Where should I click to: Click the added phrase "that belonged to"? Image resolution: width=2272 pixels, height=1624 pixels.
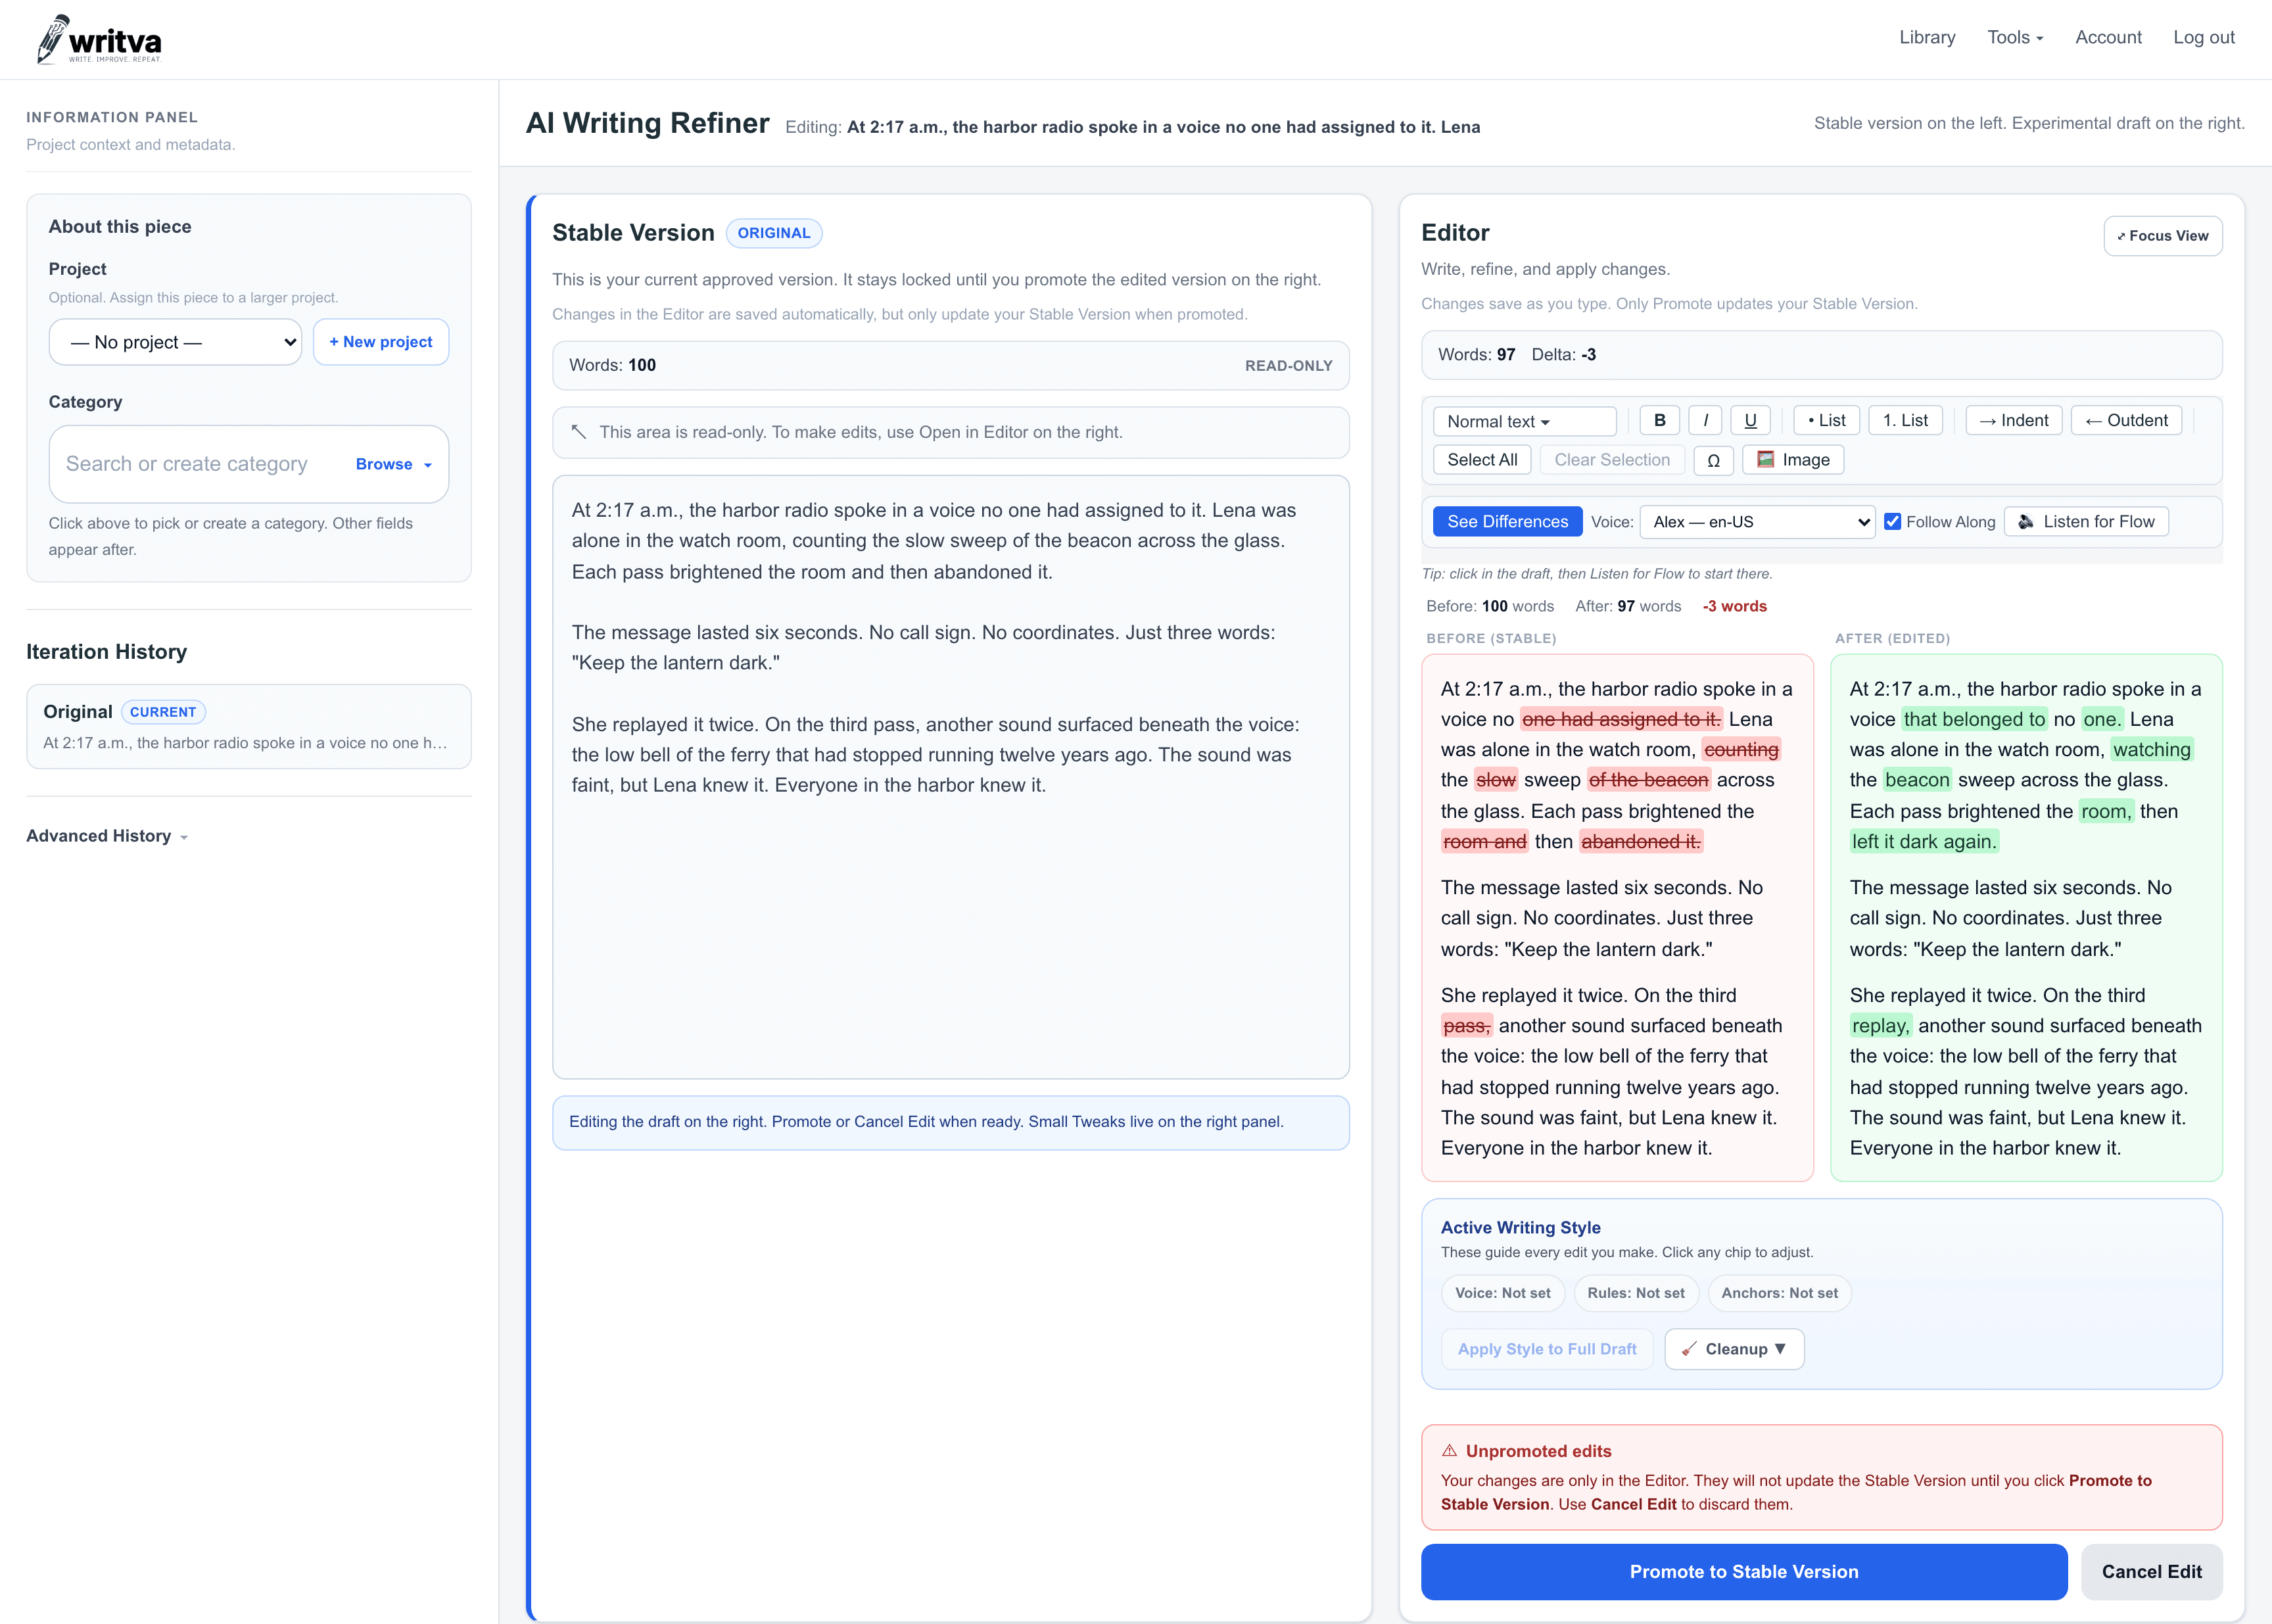coord(1974,719)
